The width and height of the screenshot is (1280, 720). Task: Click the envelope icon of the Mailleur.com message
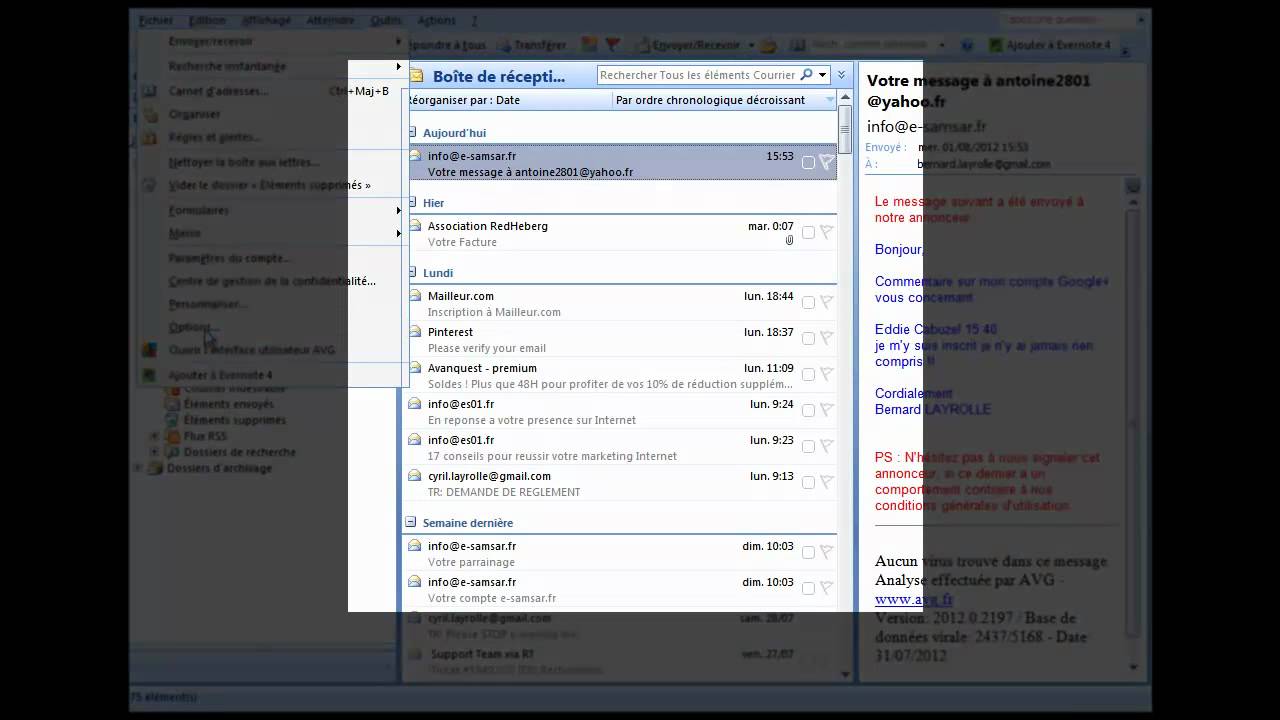tap(415, 296)
